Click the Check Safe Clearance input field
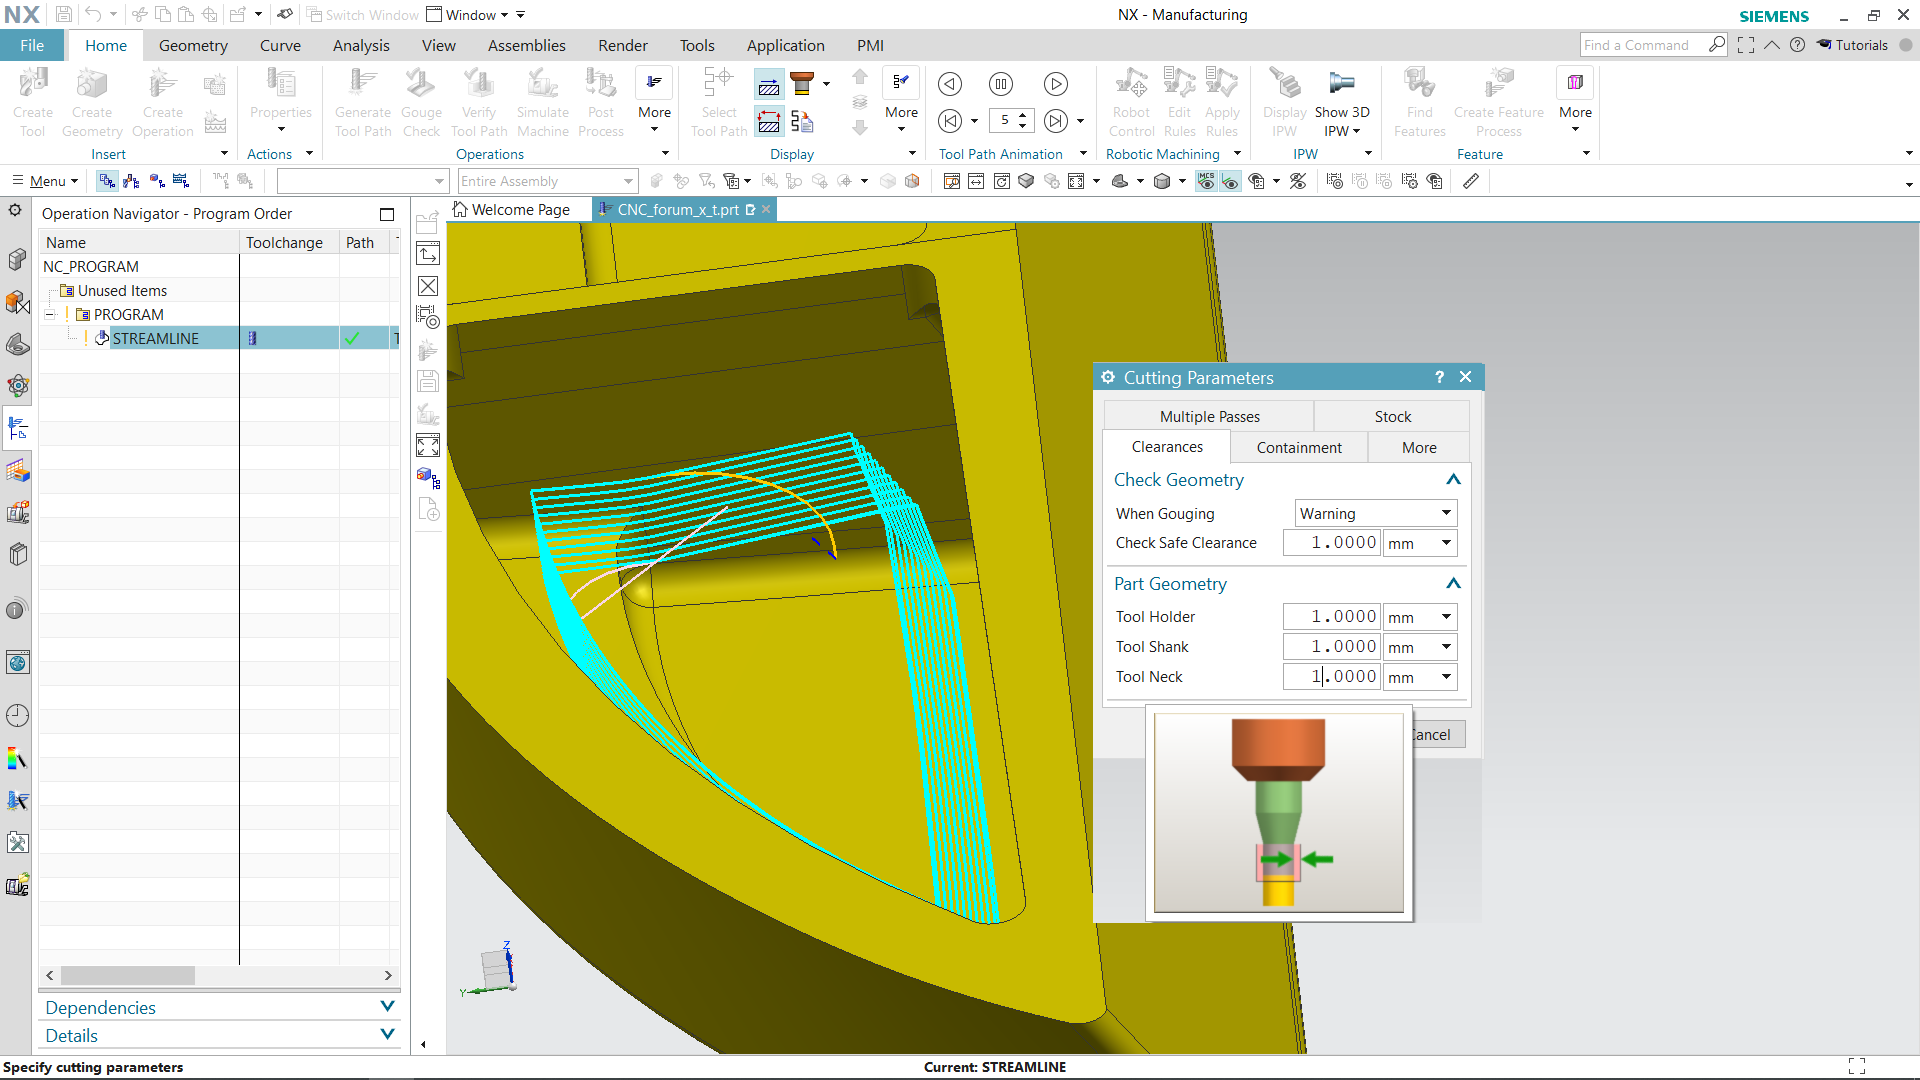Screen dimensions: 1920x1080 pos(1335,543)
